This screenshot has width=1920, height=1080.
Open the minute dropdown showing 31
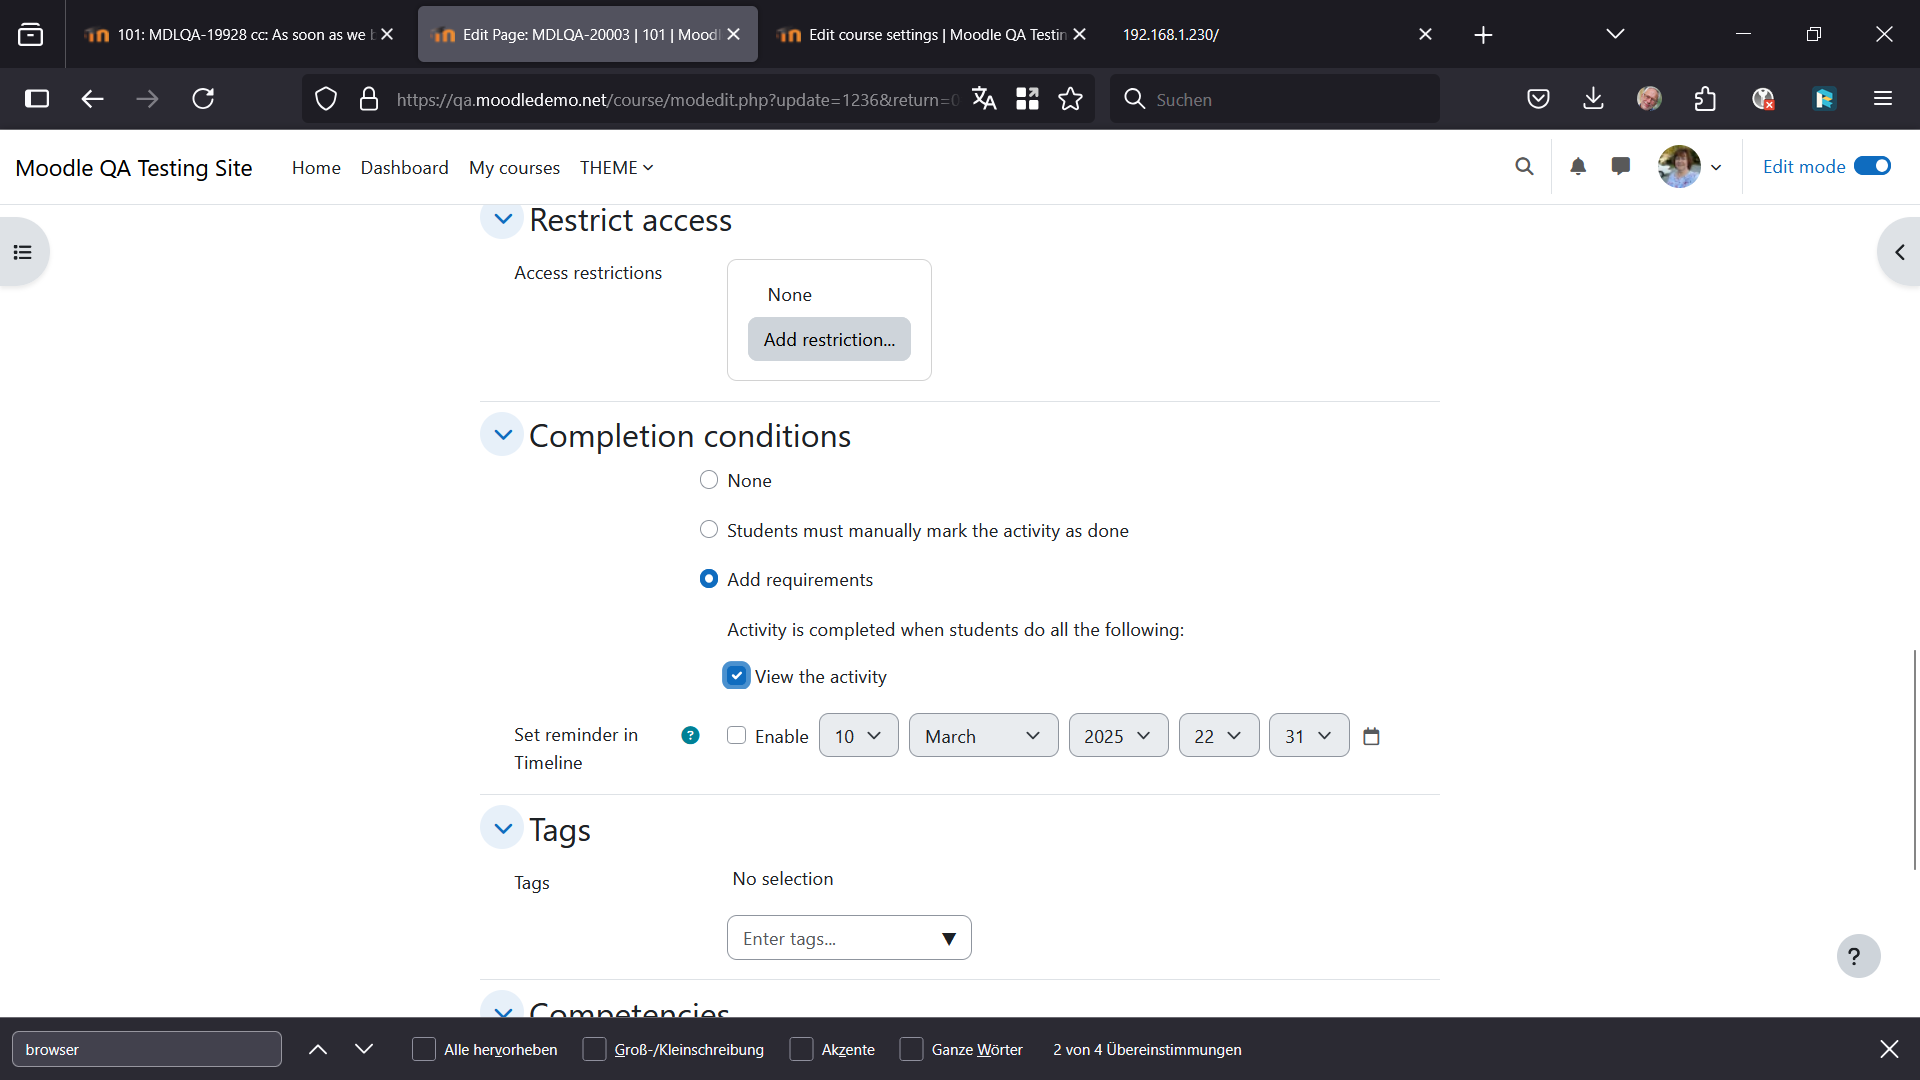coord(1309,736)
